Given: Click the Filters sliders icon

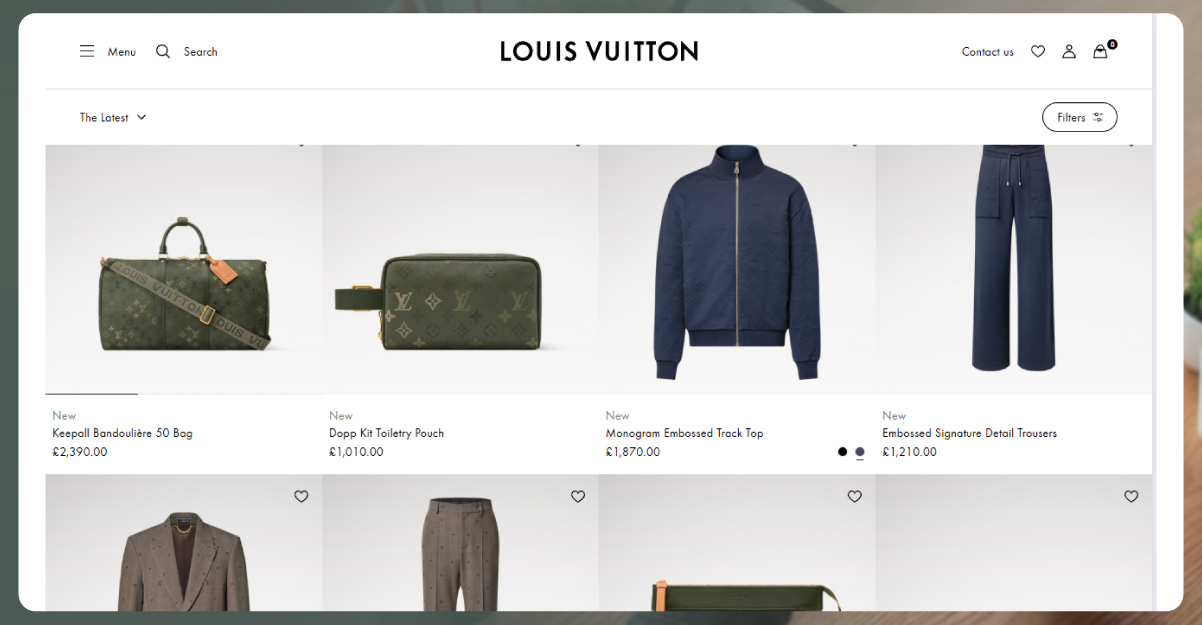Looking at the screenshot, I should [1098, 117].
